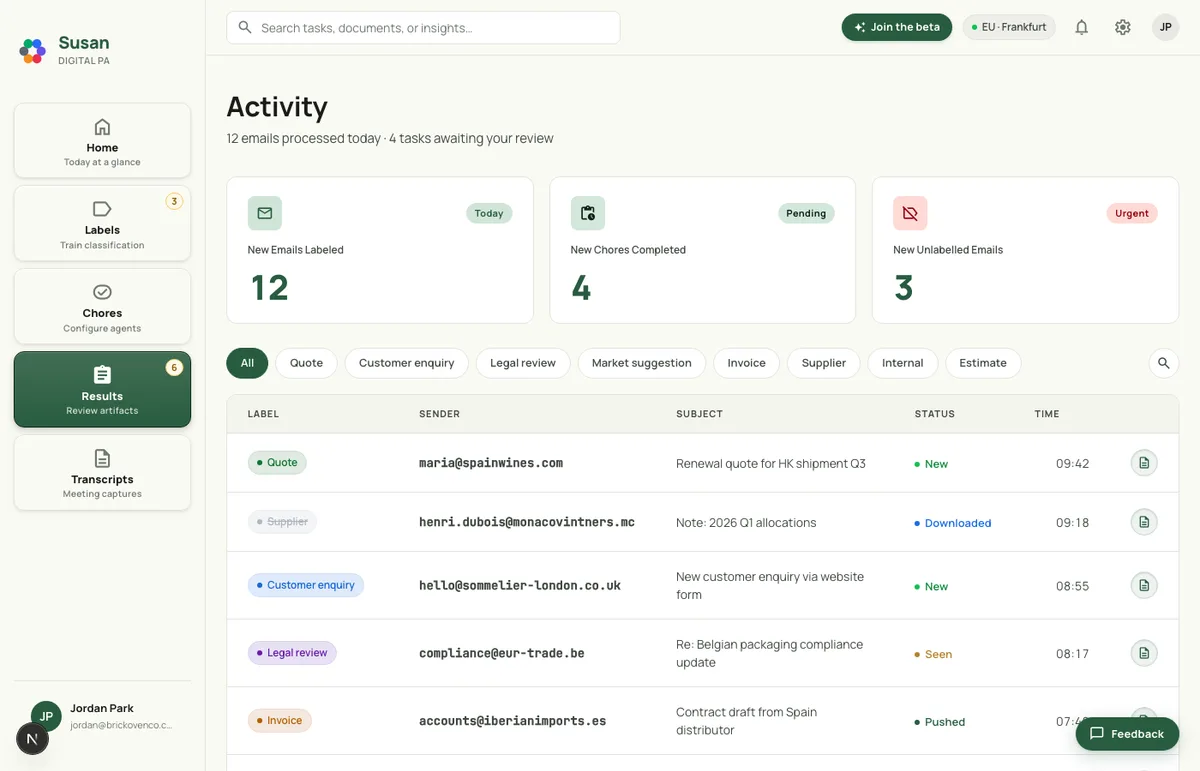Viewport: 1200px width, 771px height.
Task: Click the Invoice label tag in table
Action: (x=279, y=720)
